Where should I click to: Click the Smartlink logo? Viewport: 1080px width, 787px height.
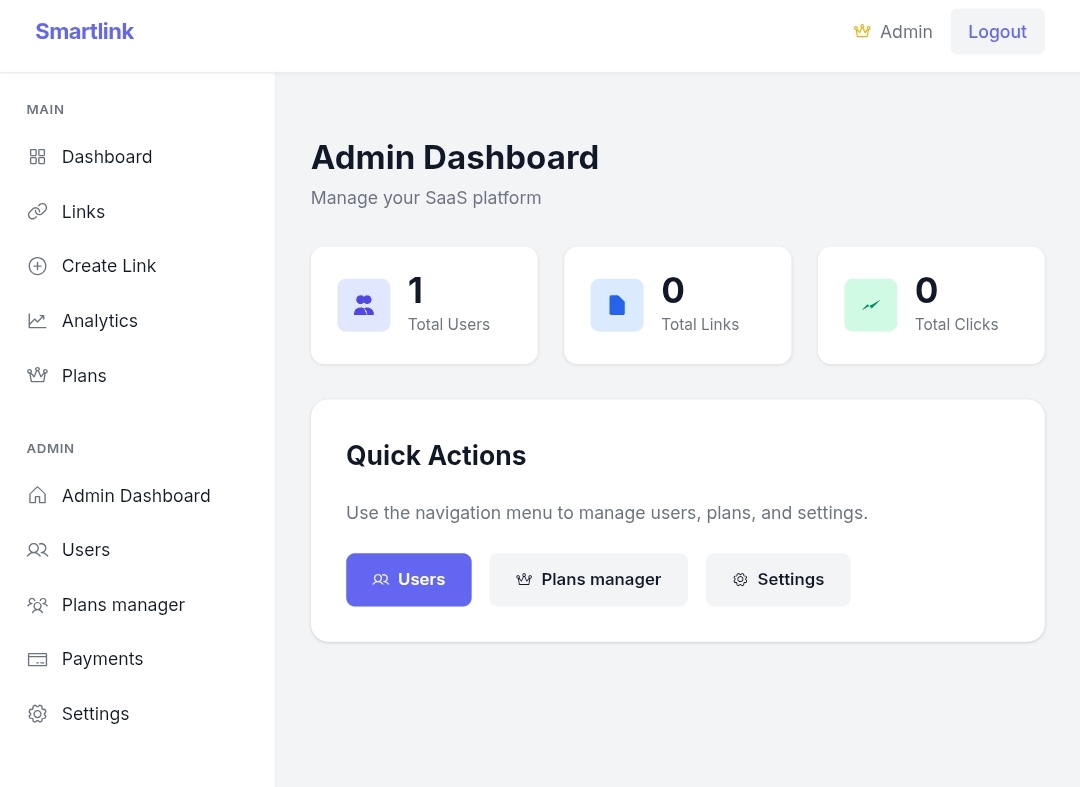(84, 31)
